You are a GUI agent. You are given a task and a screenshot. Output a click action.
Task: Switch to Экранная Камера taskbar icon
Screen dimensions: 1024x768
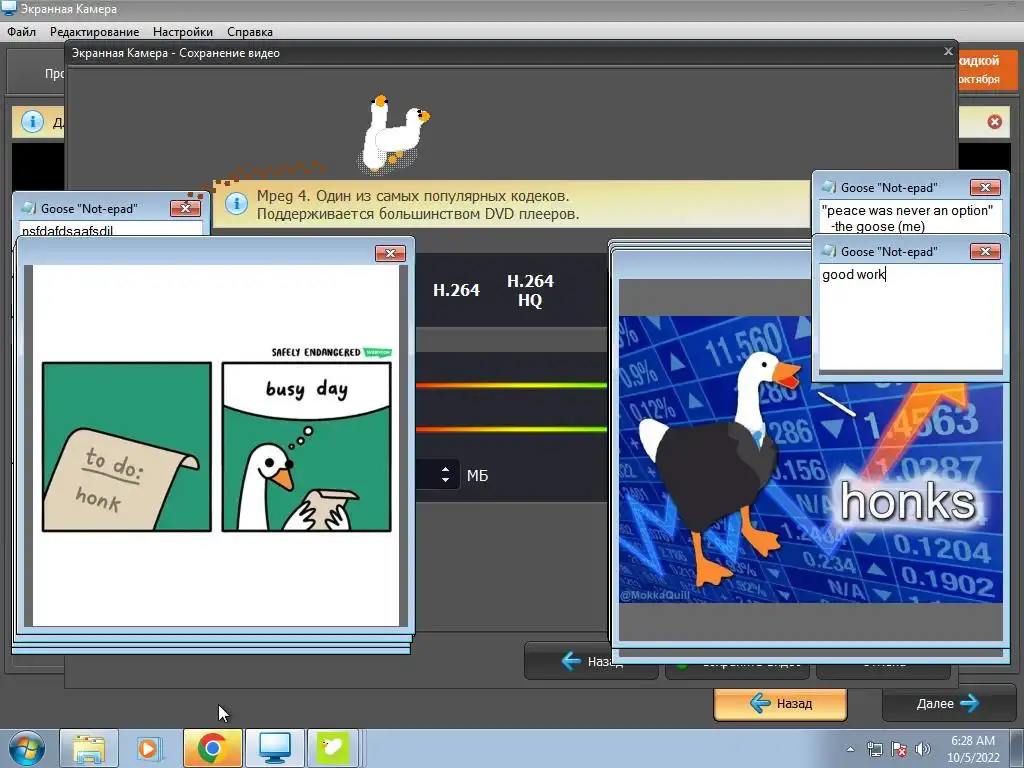click(275, 748)
